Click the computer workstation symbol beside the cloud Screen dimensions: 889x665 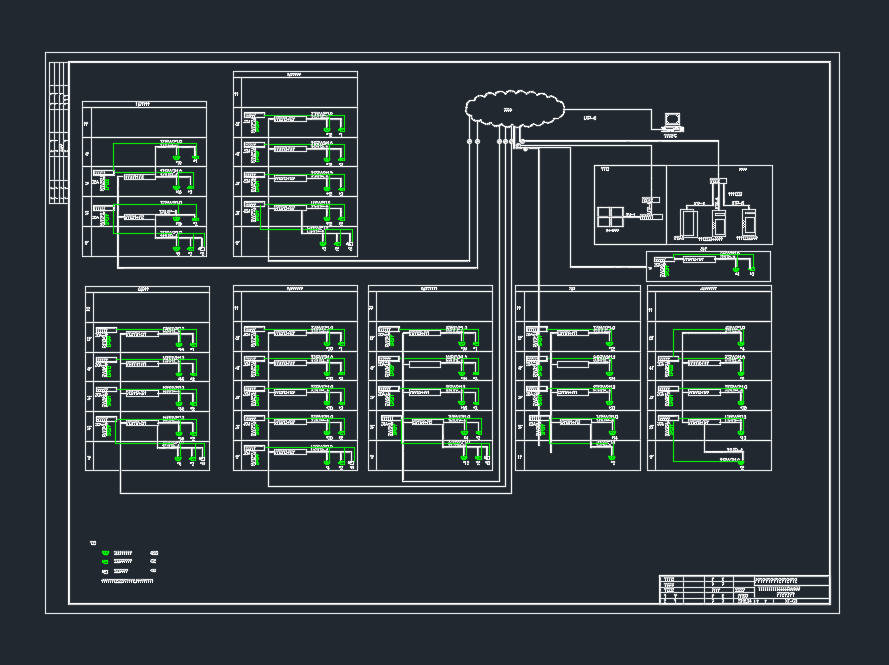673,122
